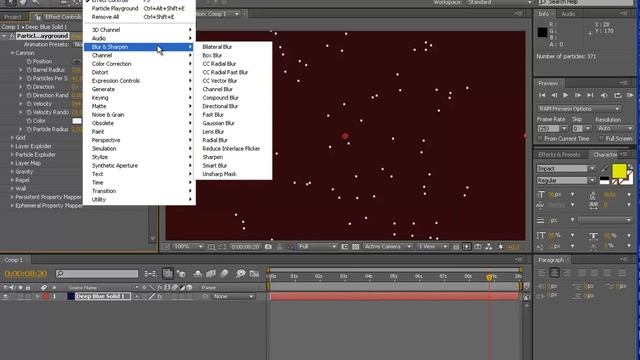
Task: Switch to the Audio panel tab
Action: (x=568, y=14)
